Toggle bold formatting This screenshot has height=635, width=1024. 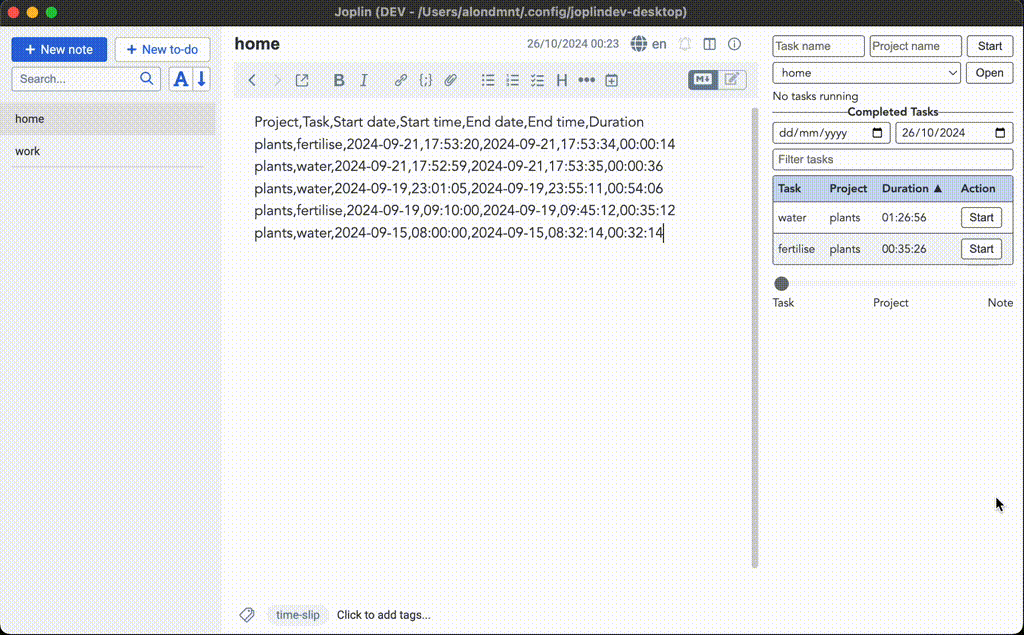pos(338,80)
